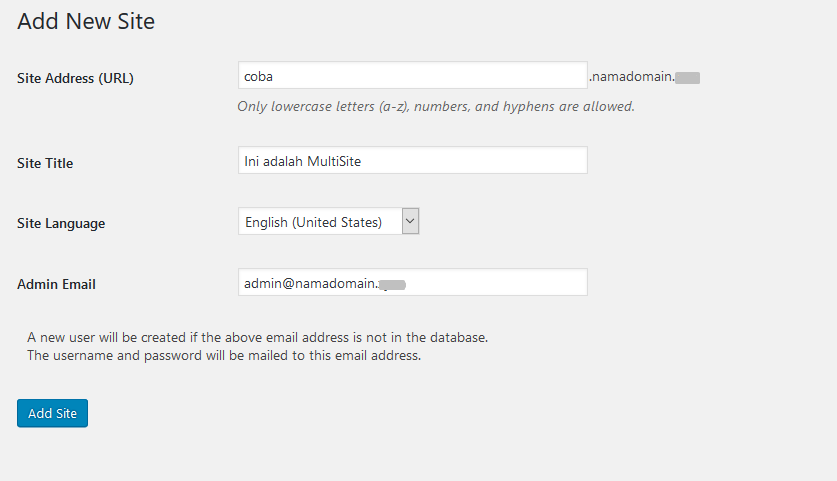Image resolution: width=837 pixels, height=481 pixels.
Task: Expand the Site Language dropdown arrow
Action: coord(410,222)
